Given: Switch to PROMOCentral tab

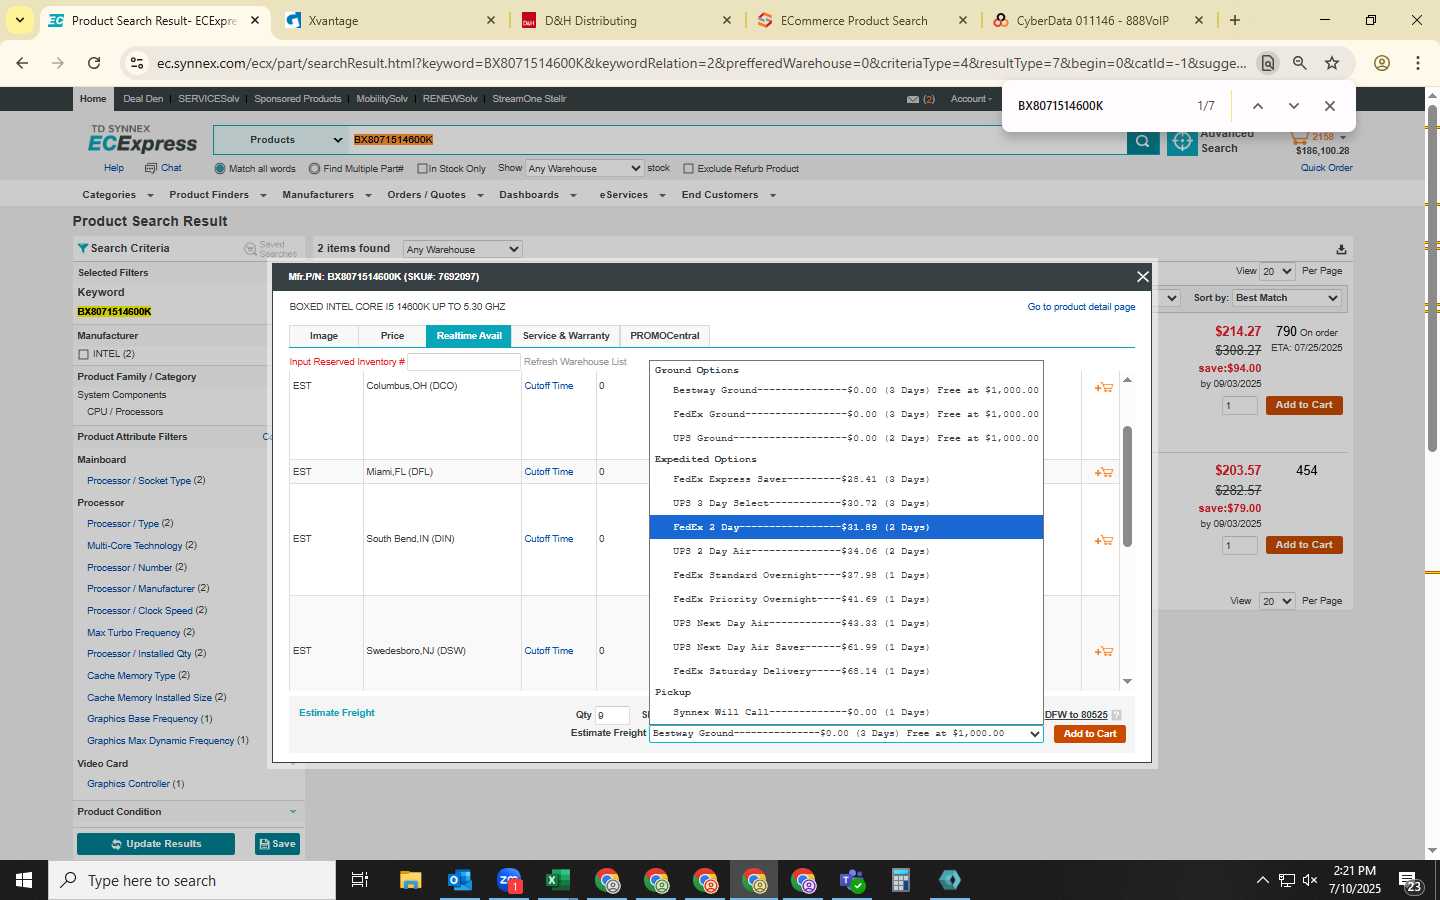Looking at the screenshot, I should tap(665, 336).
